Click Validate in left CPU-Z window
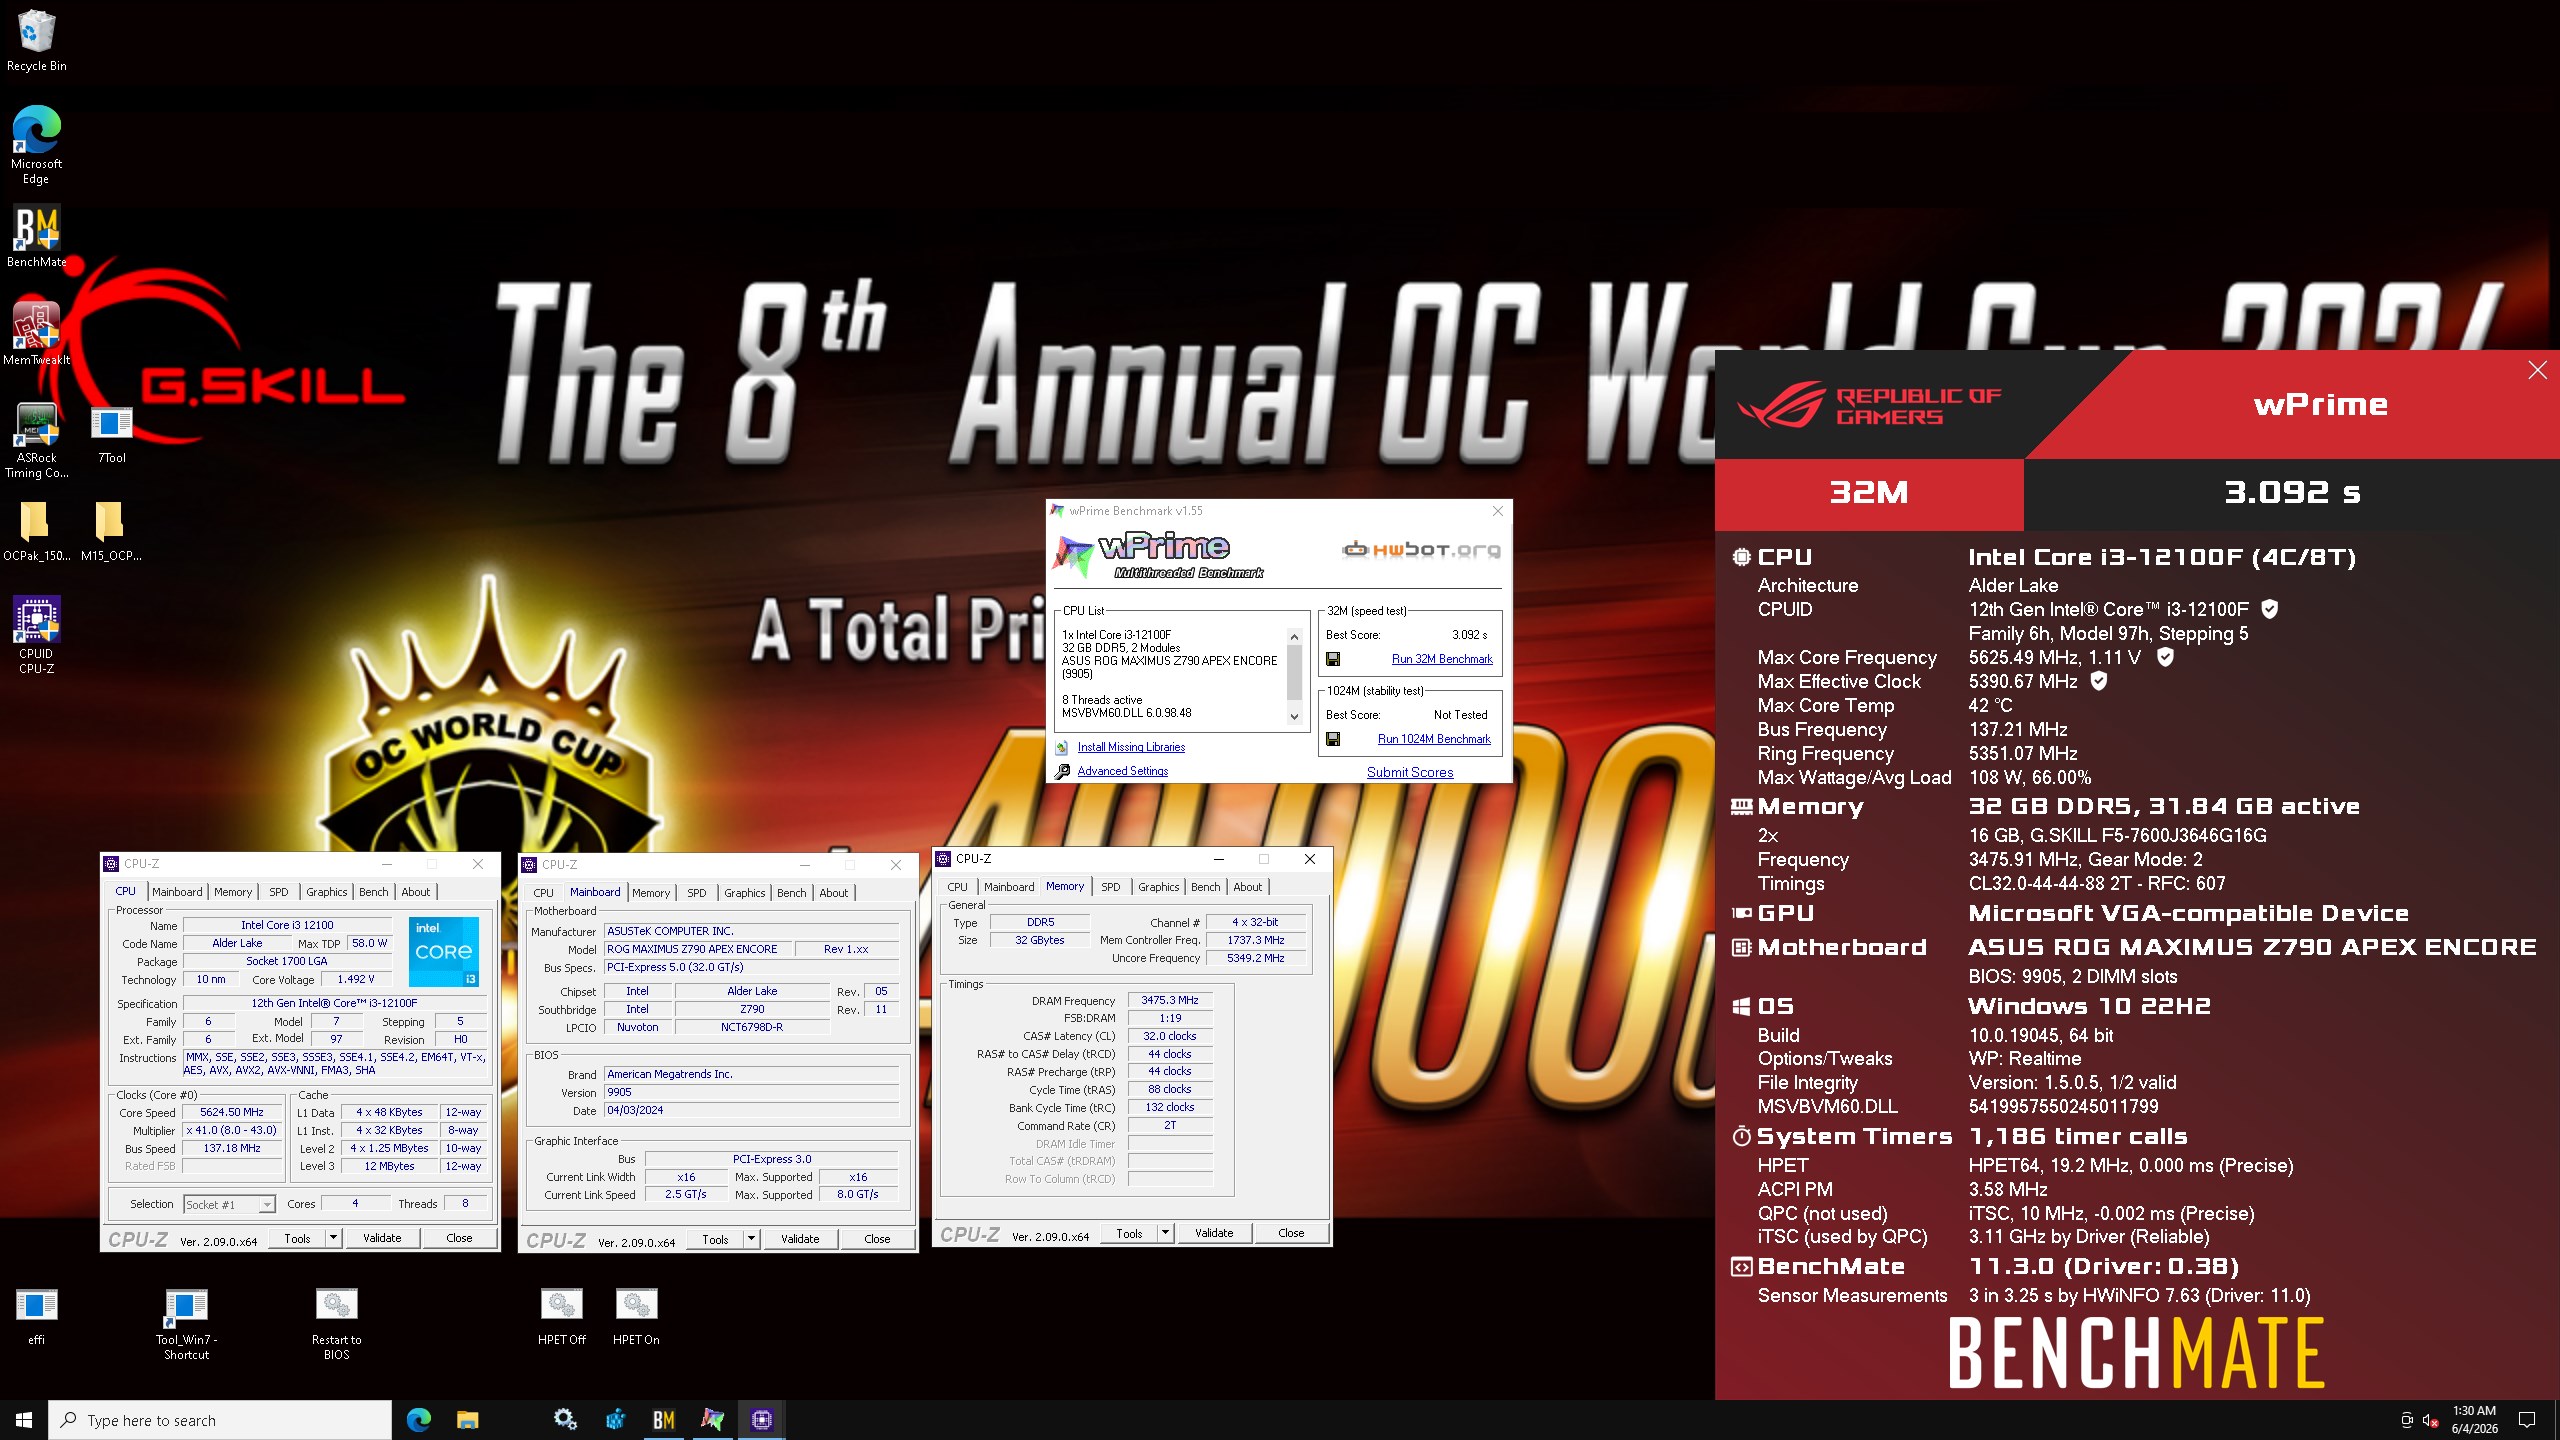 click(x=382, y=1238)
